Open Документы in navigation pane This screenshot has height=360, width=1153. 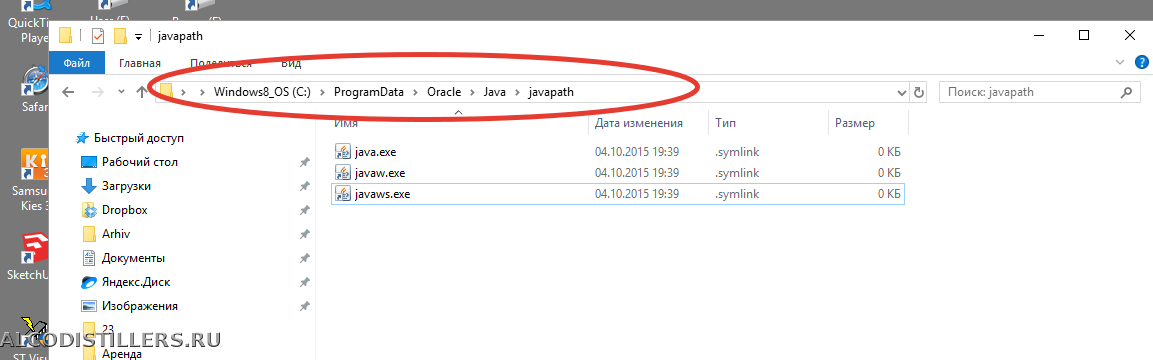pos(133,258)
